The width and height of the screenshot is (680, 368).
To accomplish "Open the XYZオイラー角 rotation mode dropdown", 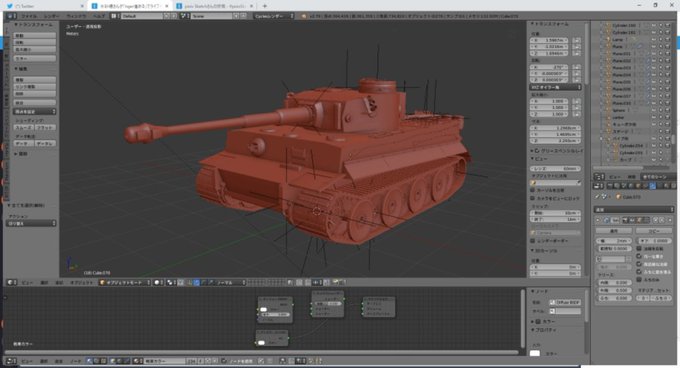I will pyautogui.click(x=556, y=87).
